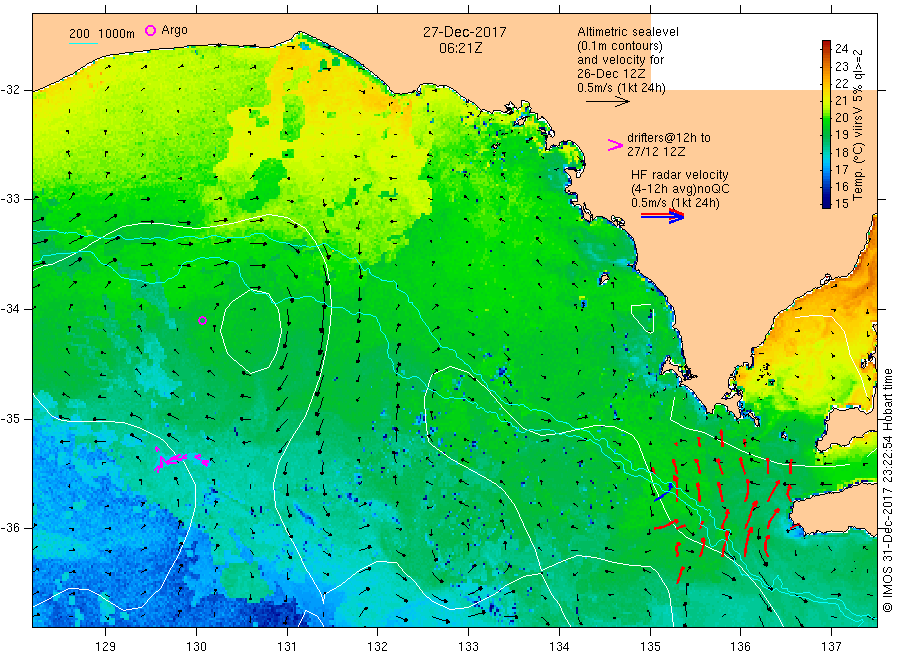Click the '-32' latitude axis label
The image size is (900, 660).
click(x=10, y=90)
